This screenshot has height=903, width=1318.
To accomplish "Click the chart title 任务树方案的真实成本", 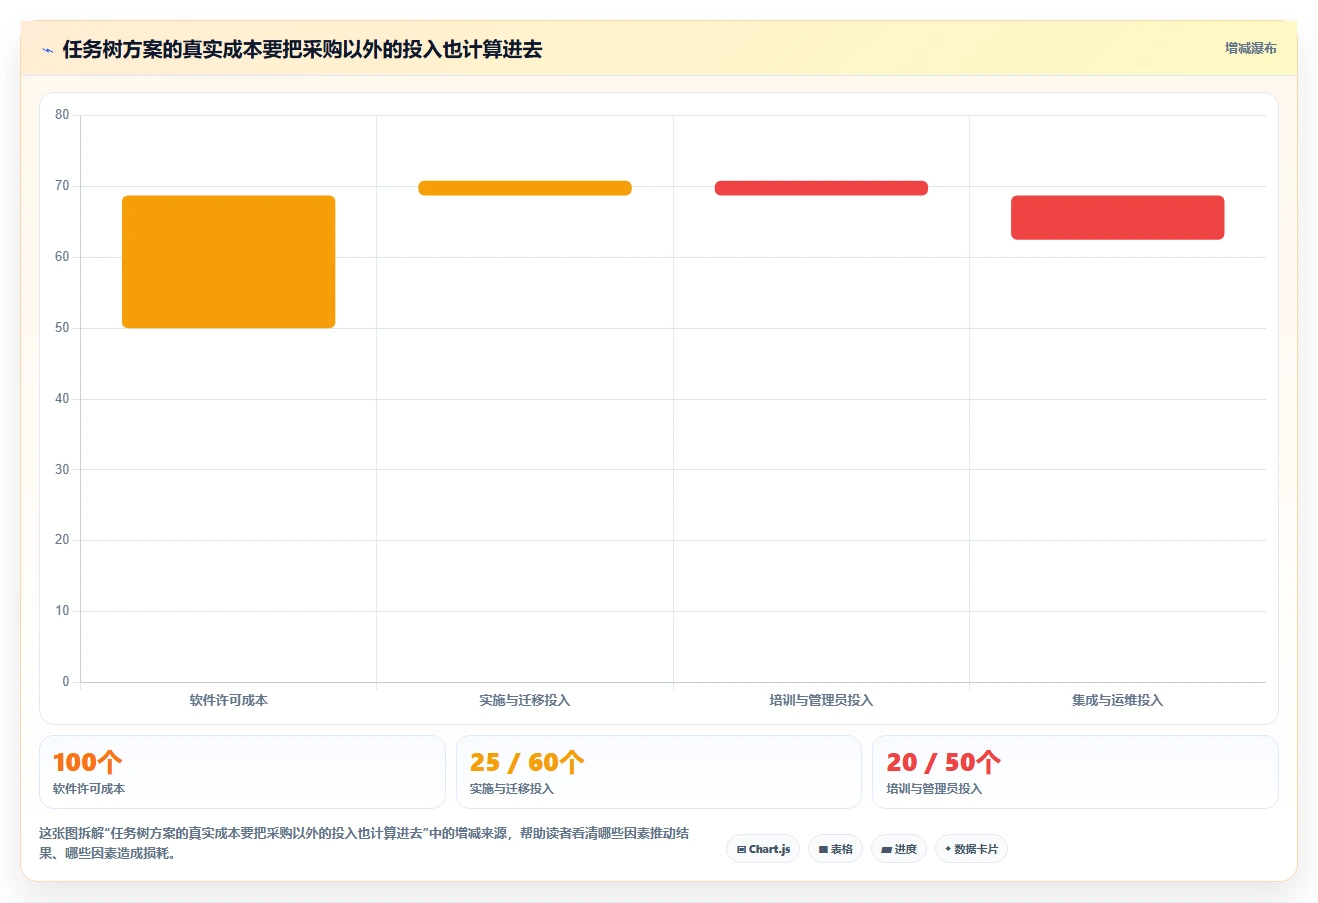I will tap(302, 49).
